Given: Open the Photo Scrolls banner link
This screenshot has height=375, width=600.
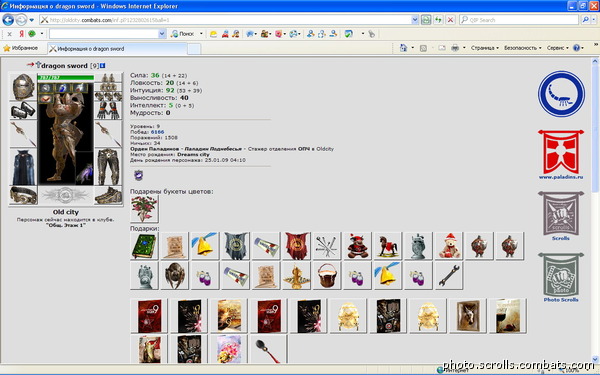Looking at the screenshot, I should 561,277.
